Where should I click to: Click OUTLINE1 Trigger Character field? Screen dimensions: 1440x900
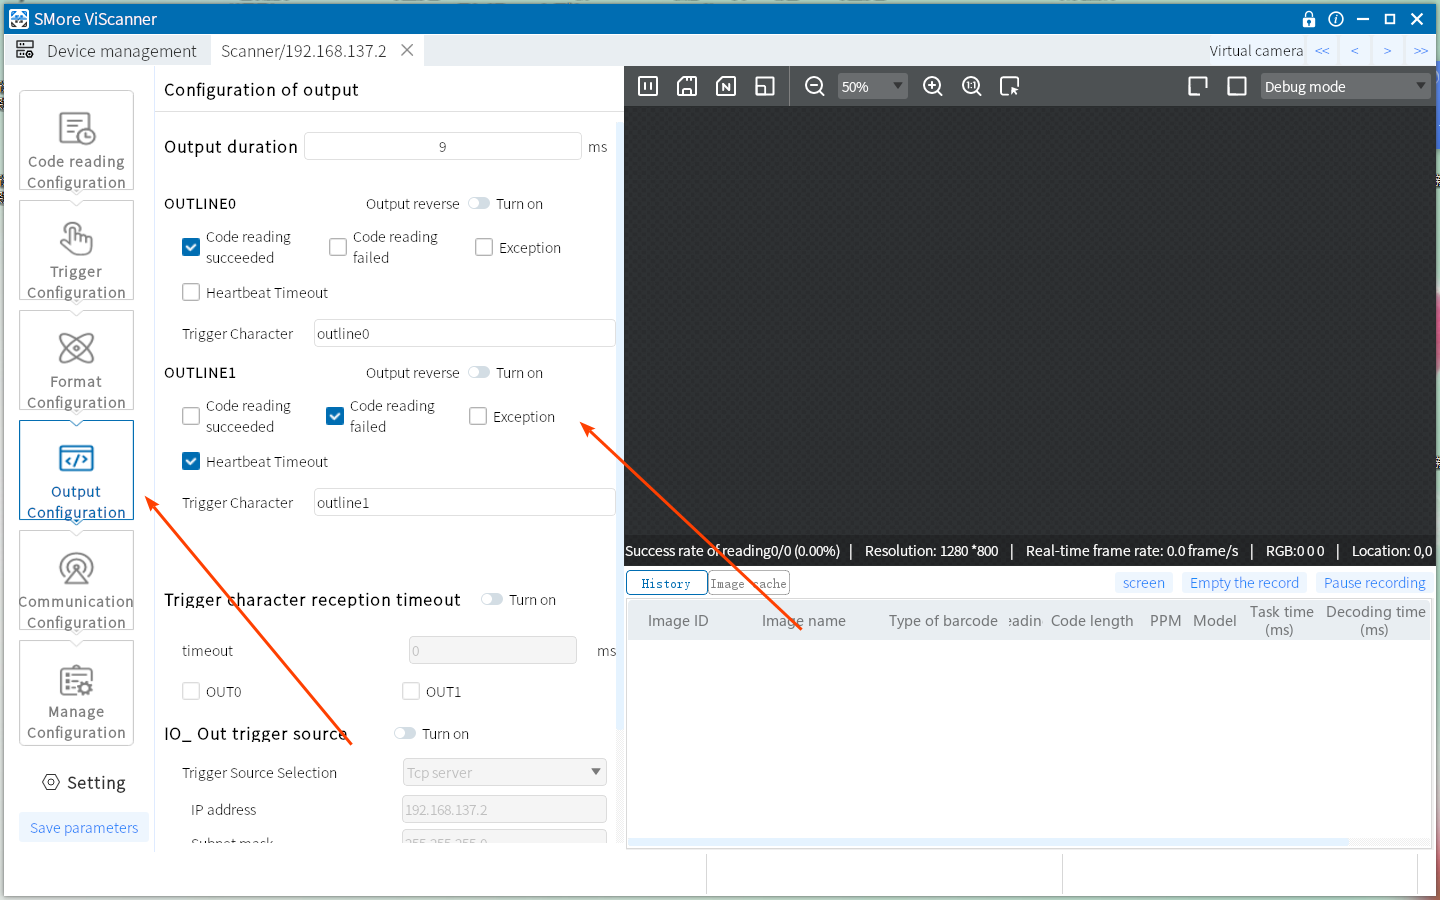[x=465, y=502]
